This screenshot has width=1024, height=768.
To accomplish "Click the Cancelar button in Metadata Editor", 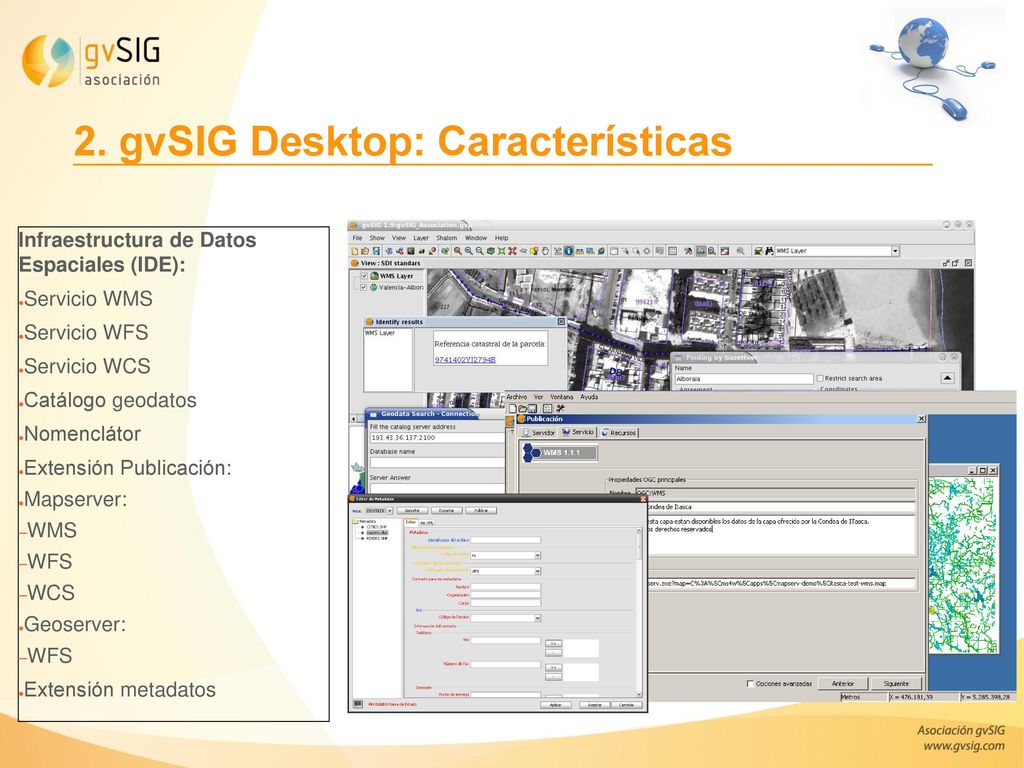I will pos(626,705).
